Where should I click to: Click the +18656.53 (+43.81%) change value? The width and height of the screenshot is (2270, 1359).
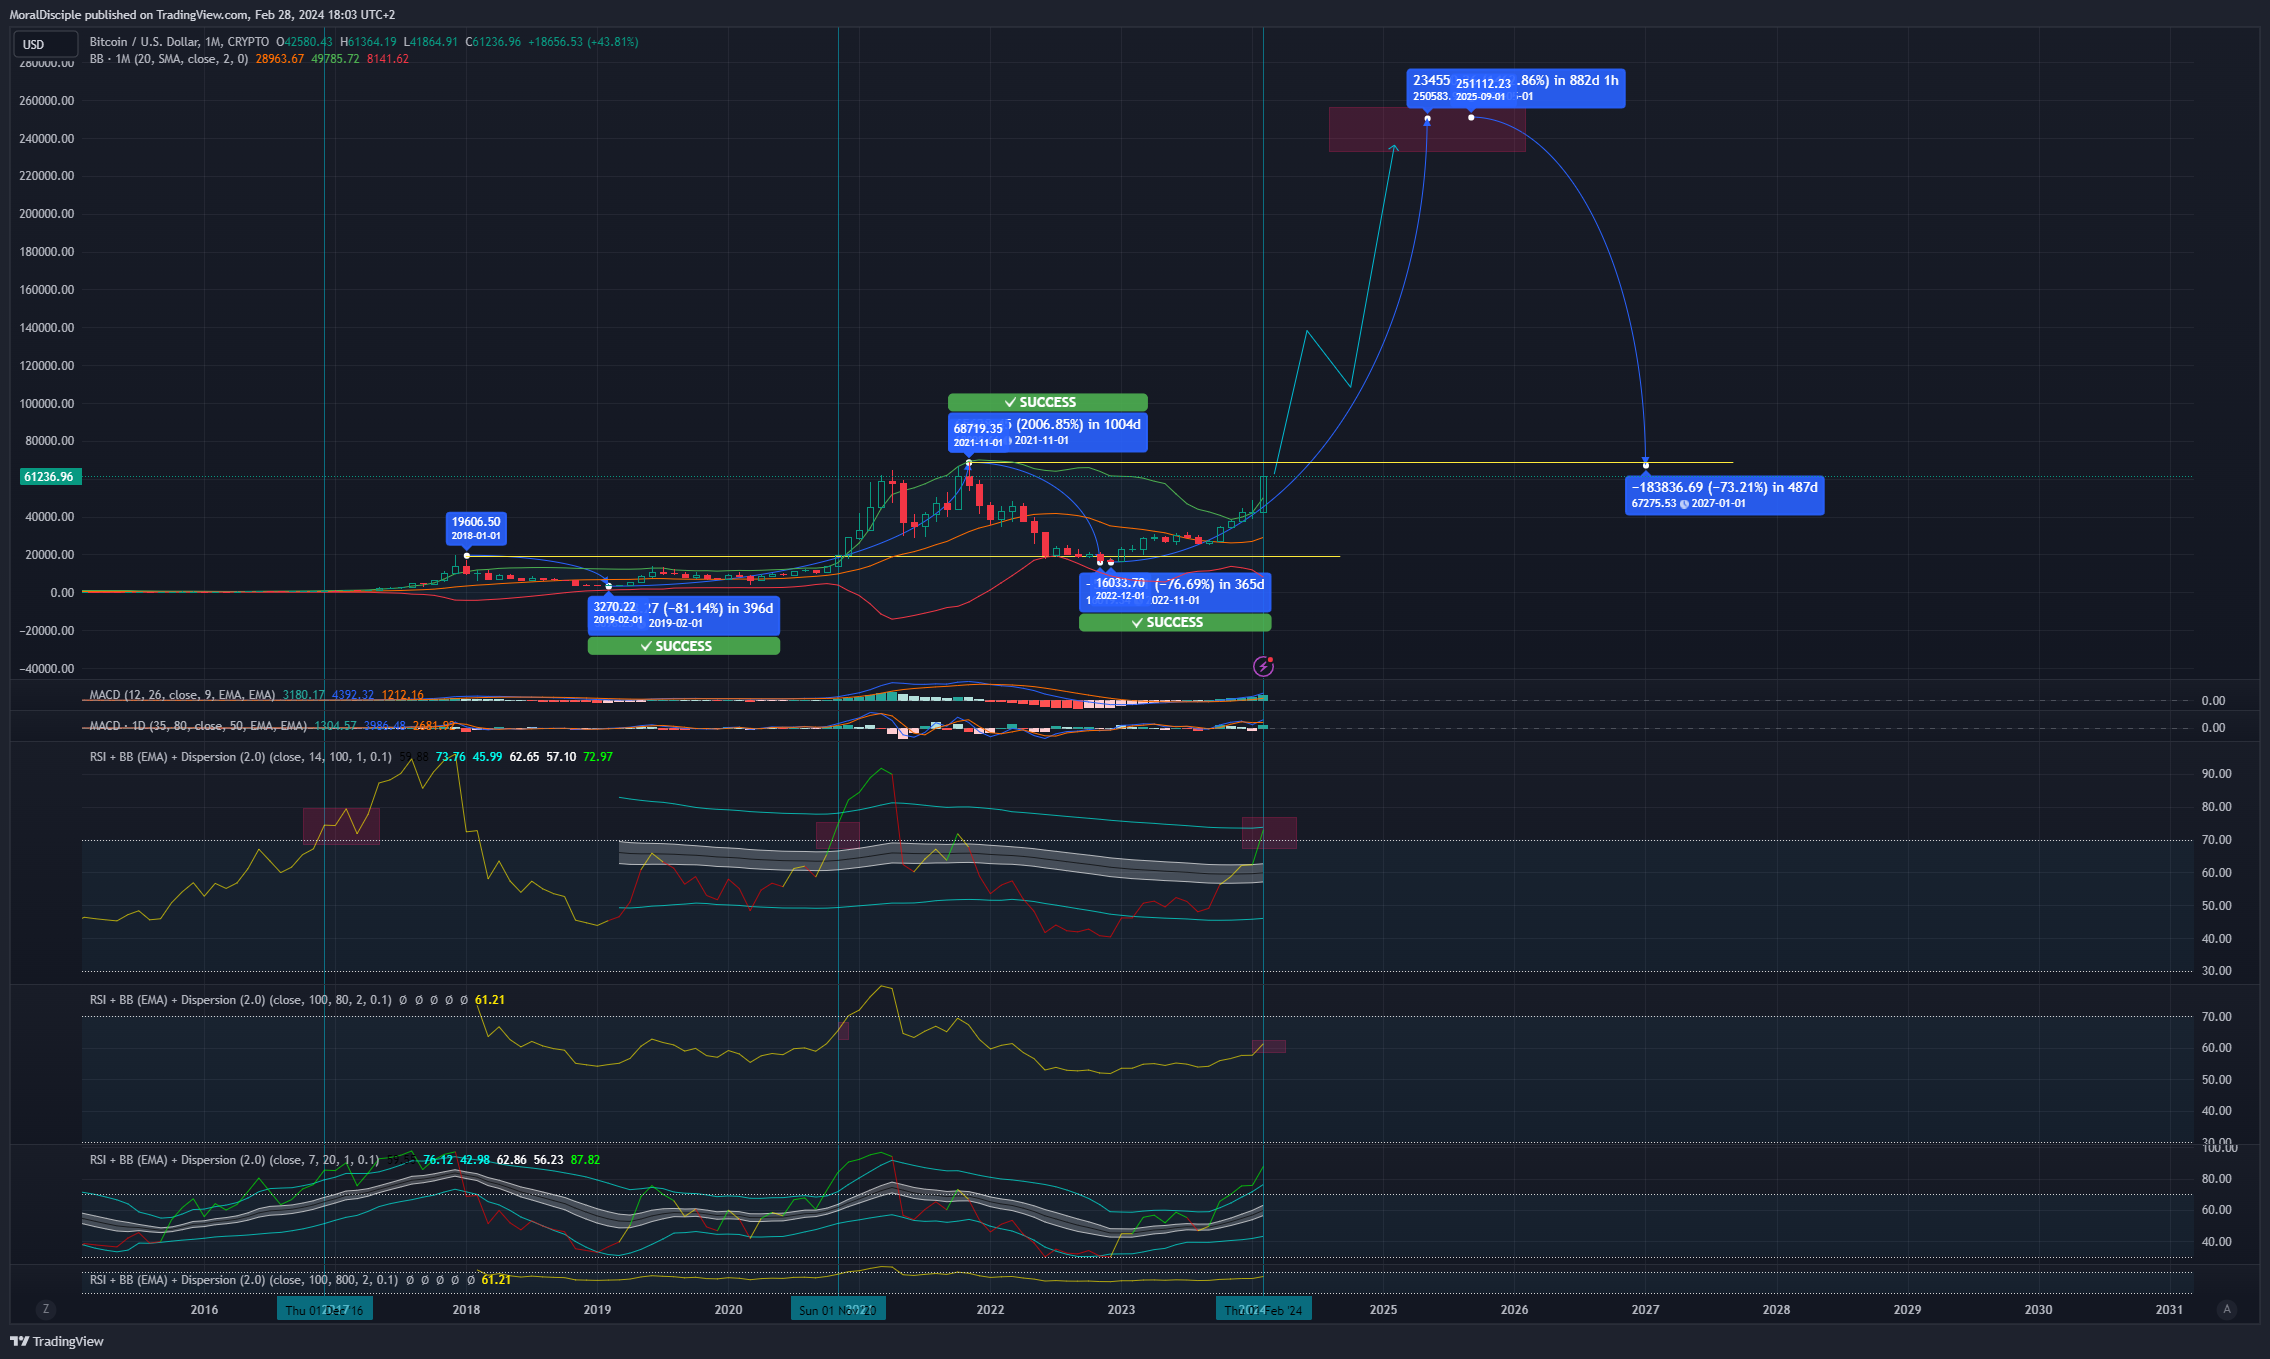(x=583, y=42)
